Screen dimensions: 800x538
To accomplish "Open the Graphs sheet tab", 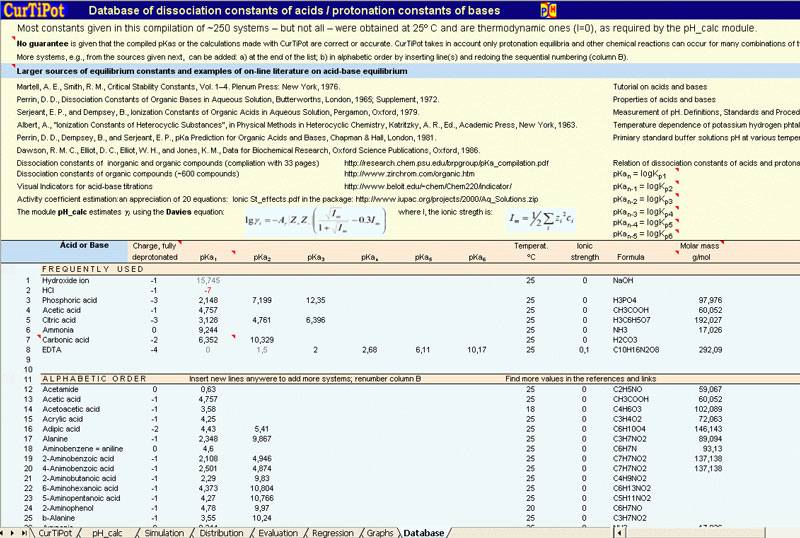I will (380, 533).
